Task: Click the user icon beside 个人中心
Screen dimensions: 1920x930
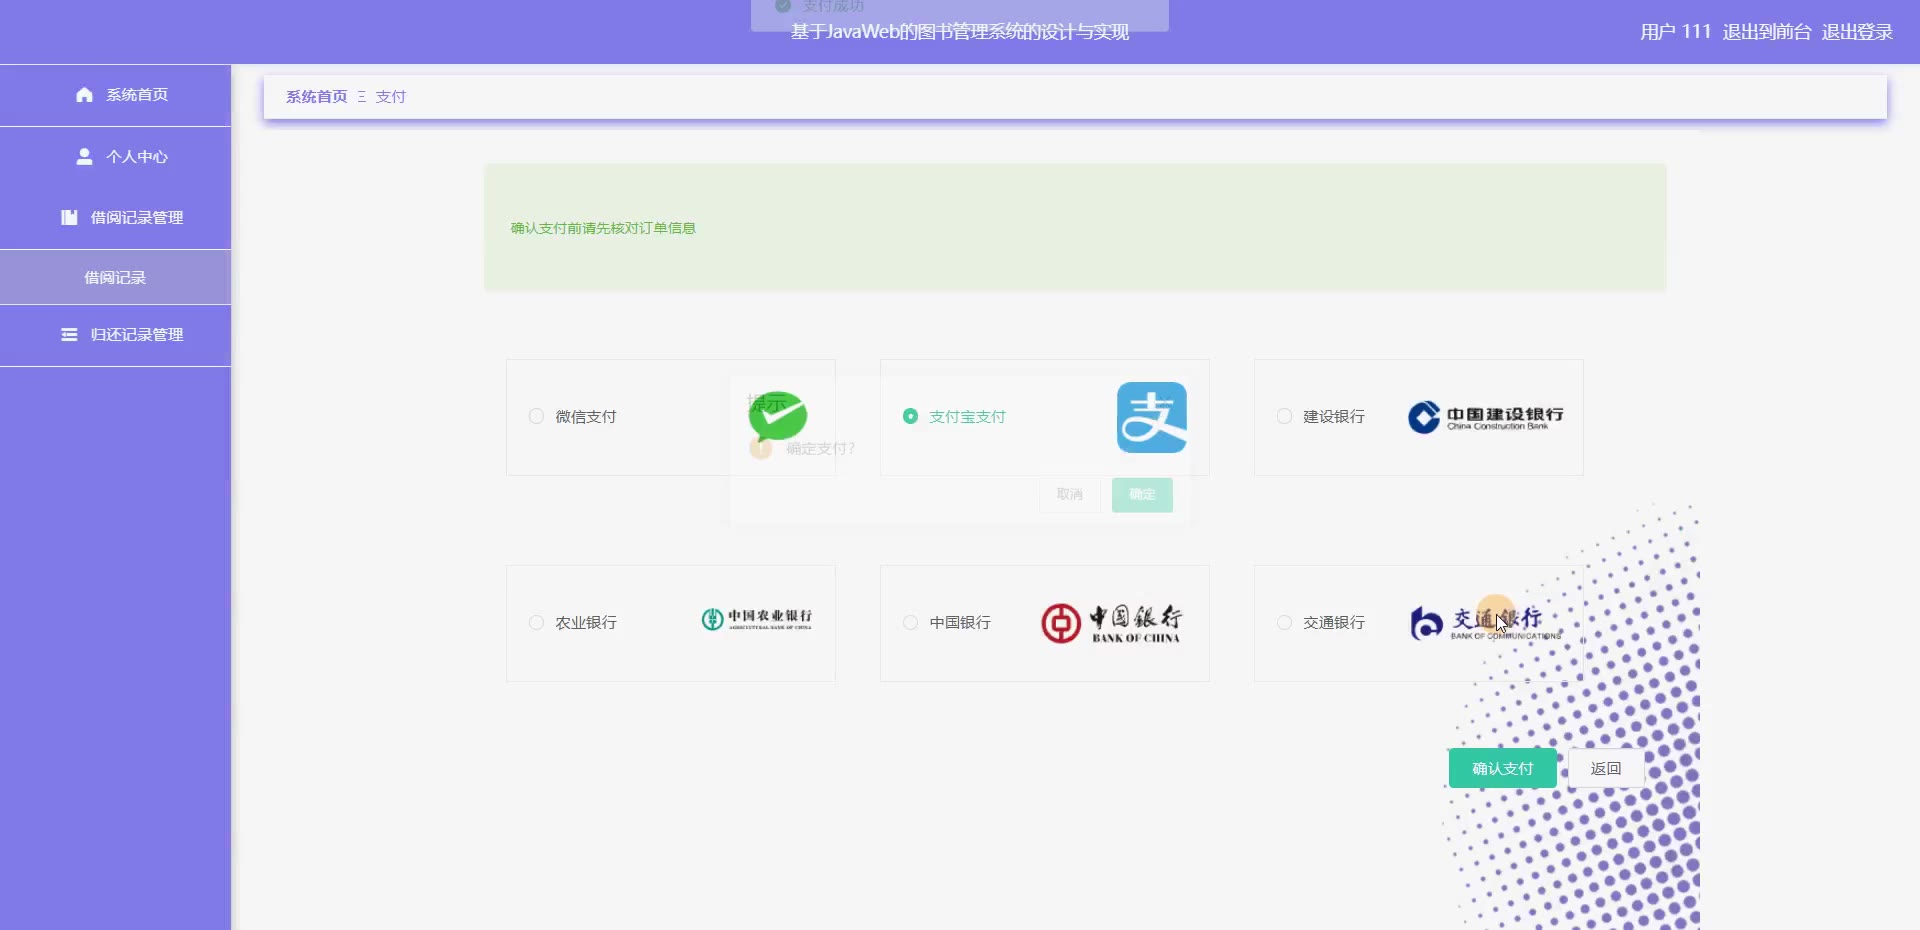Action: (84, 157)
